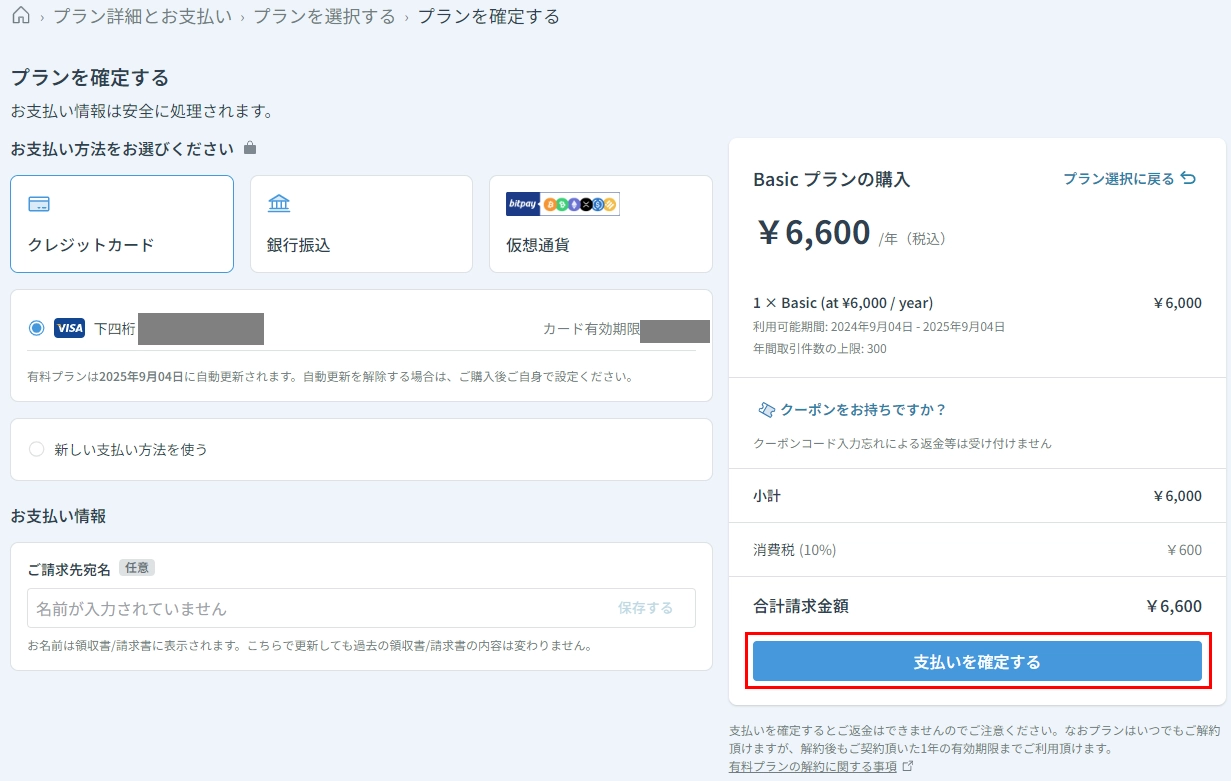The height and width of the screenshot is (781, 1231).
Task: Select 新しい支払い方法を使う radio button
Action: [x=37, y=450]
